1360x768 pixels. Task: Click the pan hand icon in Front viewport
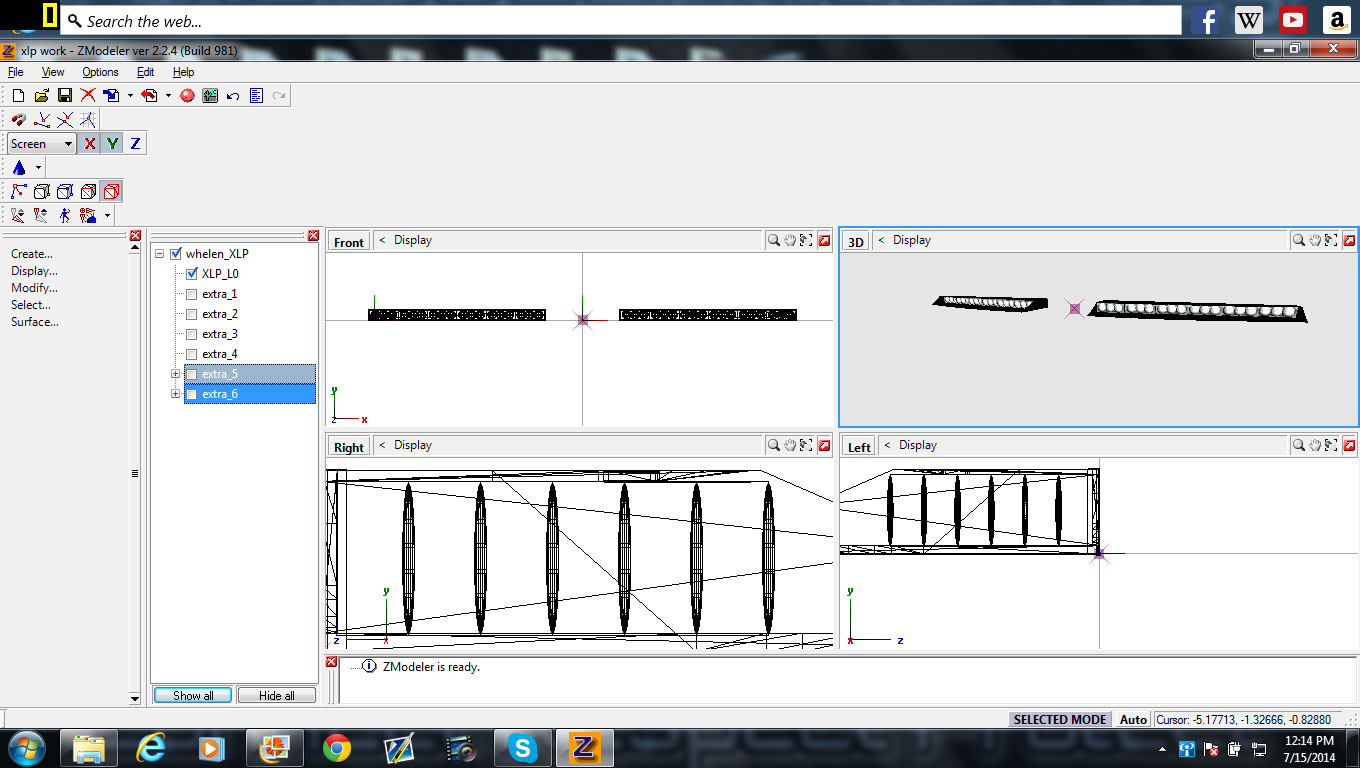tap(789, 241)
